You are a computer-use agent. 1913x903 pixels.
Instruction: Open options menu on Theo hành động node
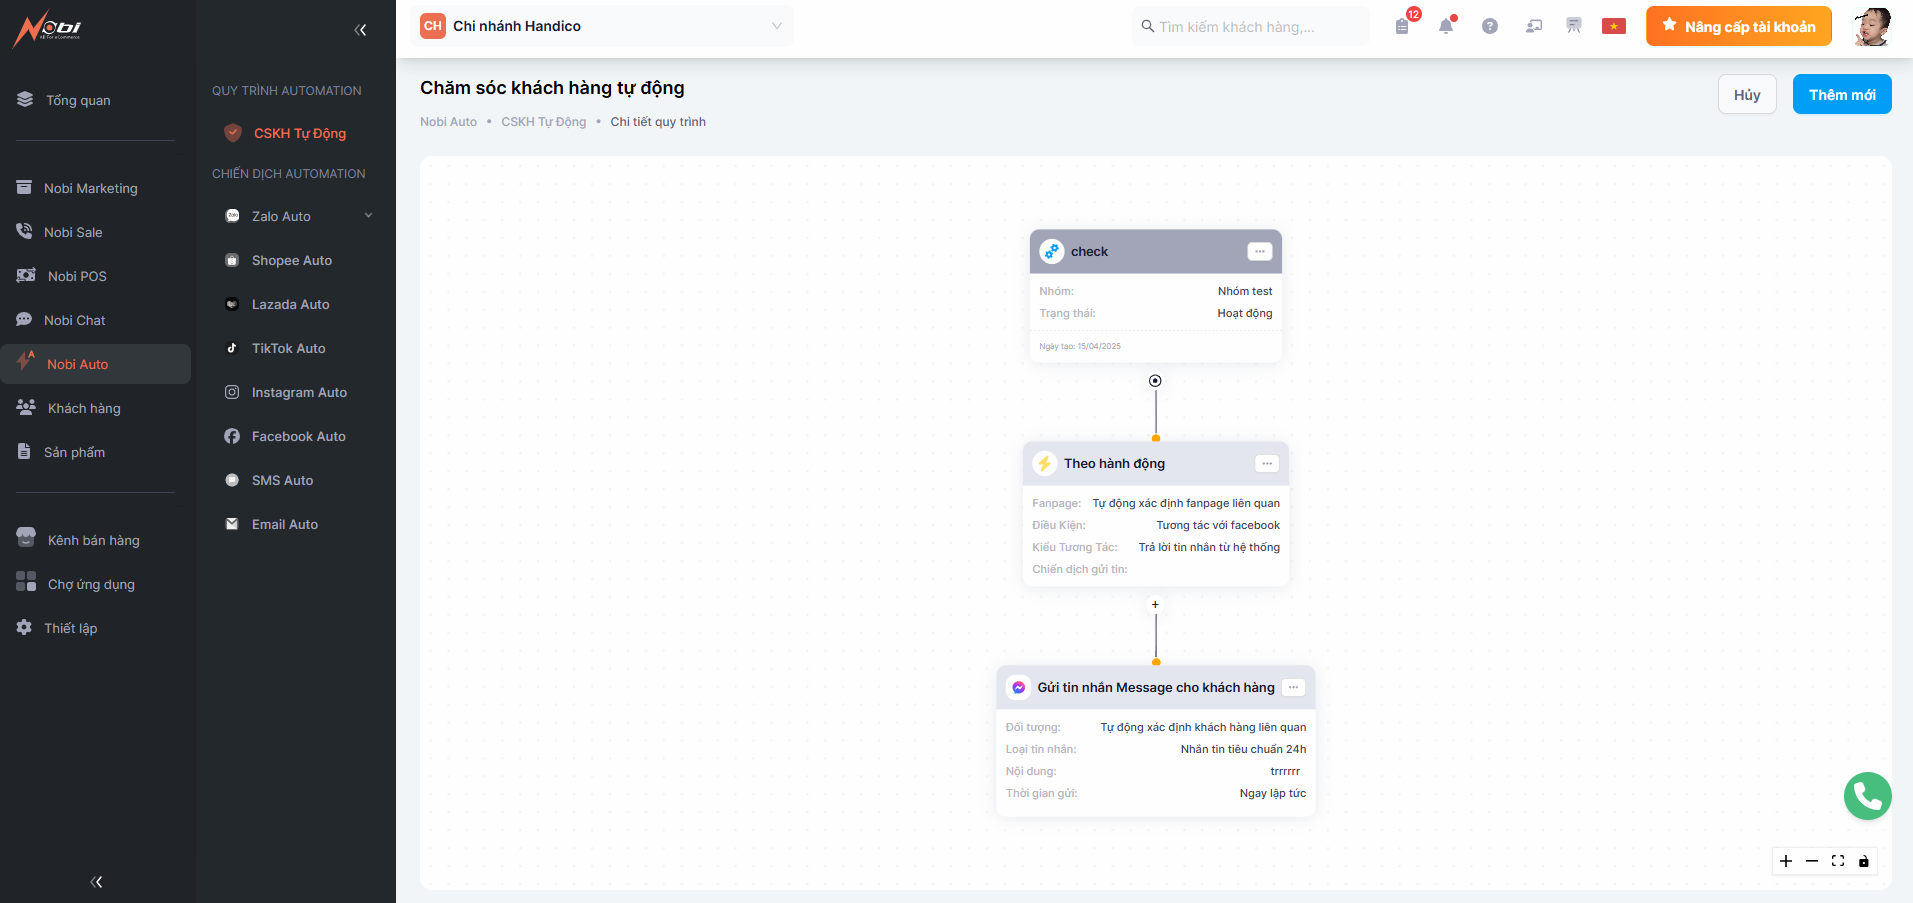coord(1266,464)
